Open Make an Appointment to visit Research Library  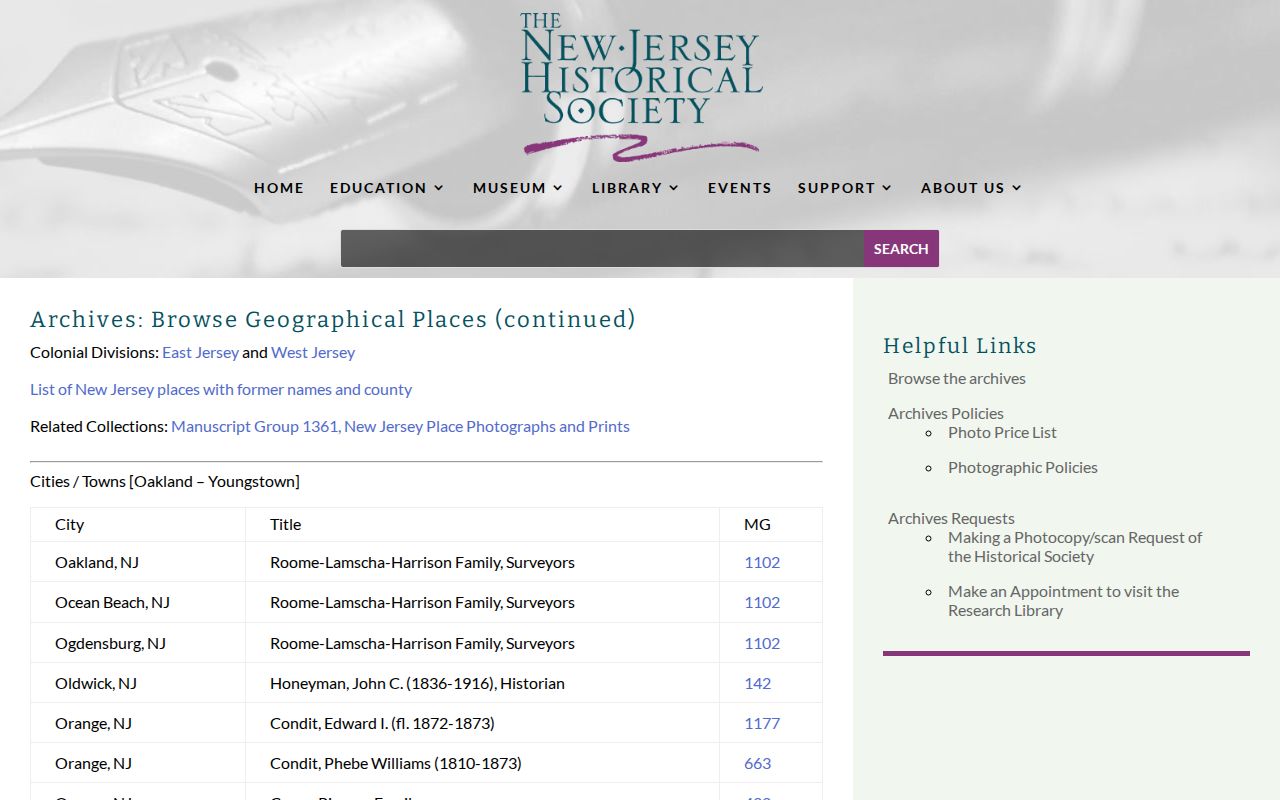(x=1063, y=601)
